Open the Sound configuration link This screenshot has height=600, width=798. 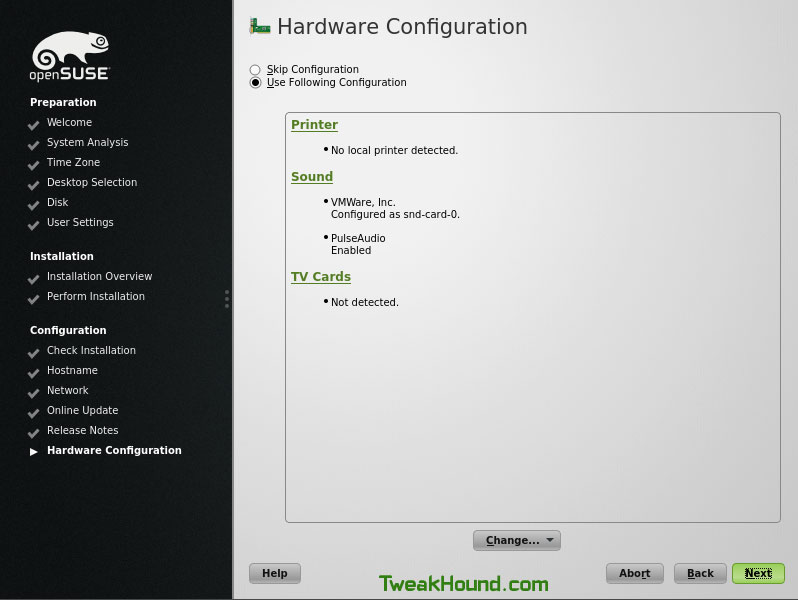click(312, 177)
